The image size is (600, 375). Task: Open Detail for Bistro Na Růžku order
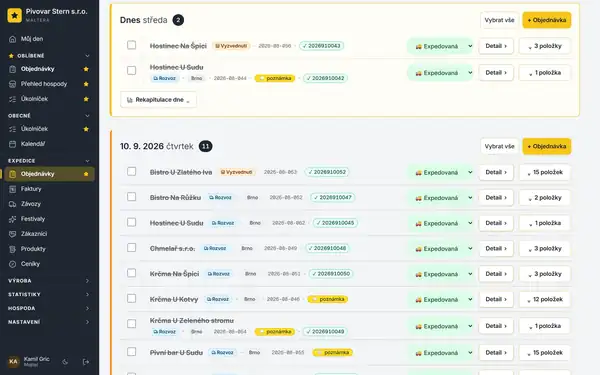tap(496, 197)
